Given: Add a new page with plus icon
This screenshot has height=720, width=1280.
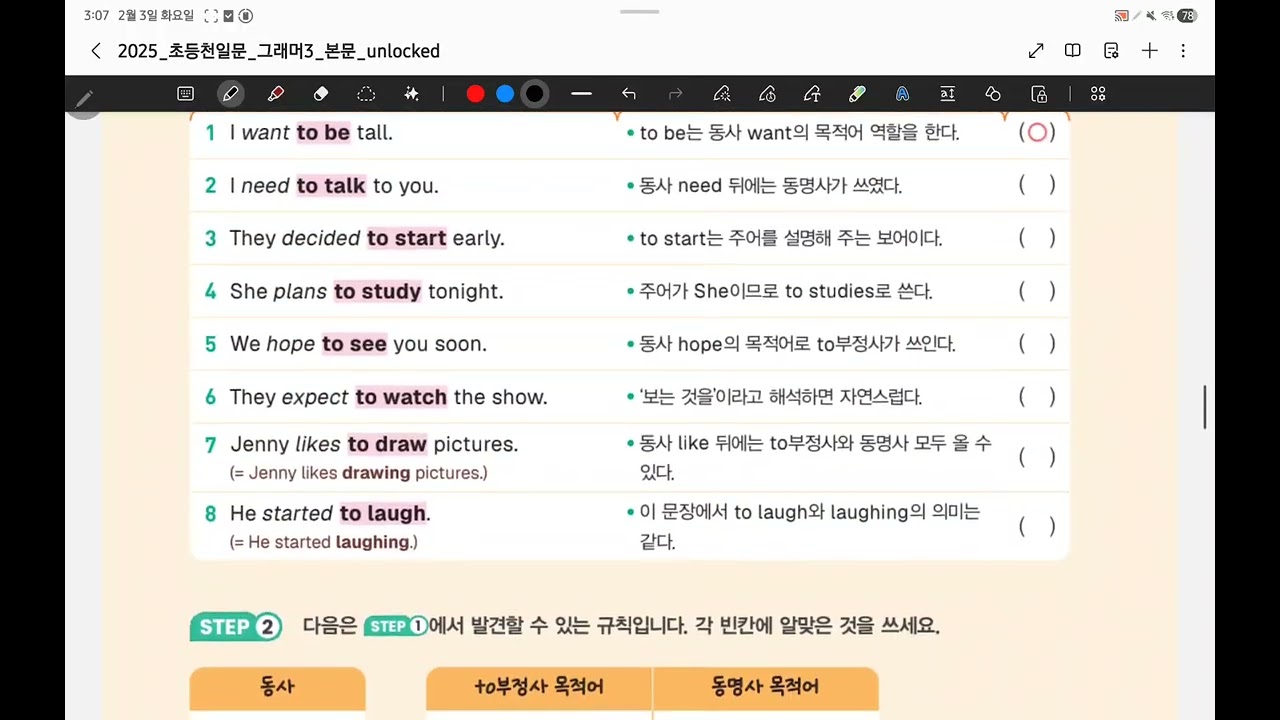Looking at the screenshot, I should (x=1150, y=51).
